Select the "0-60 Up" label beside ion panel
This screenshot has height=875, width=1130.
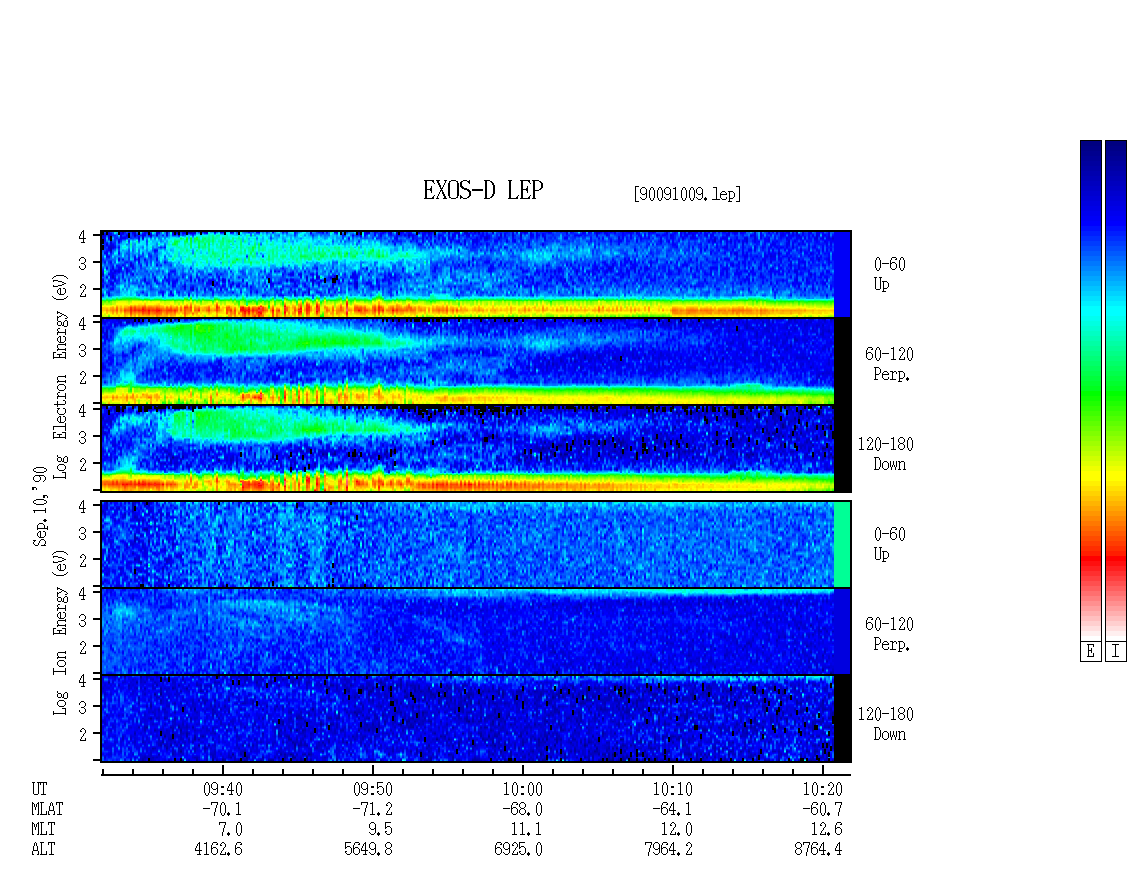pos(889,544)
